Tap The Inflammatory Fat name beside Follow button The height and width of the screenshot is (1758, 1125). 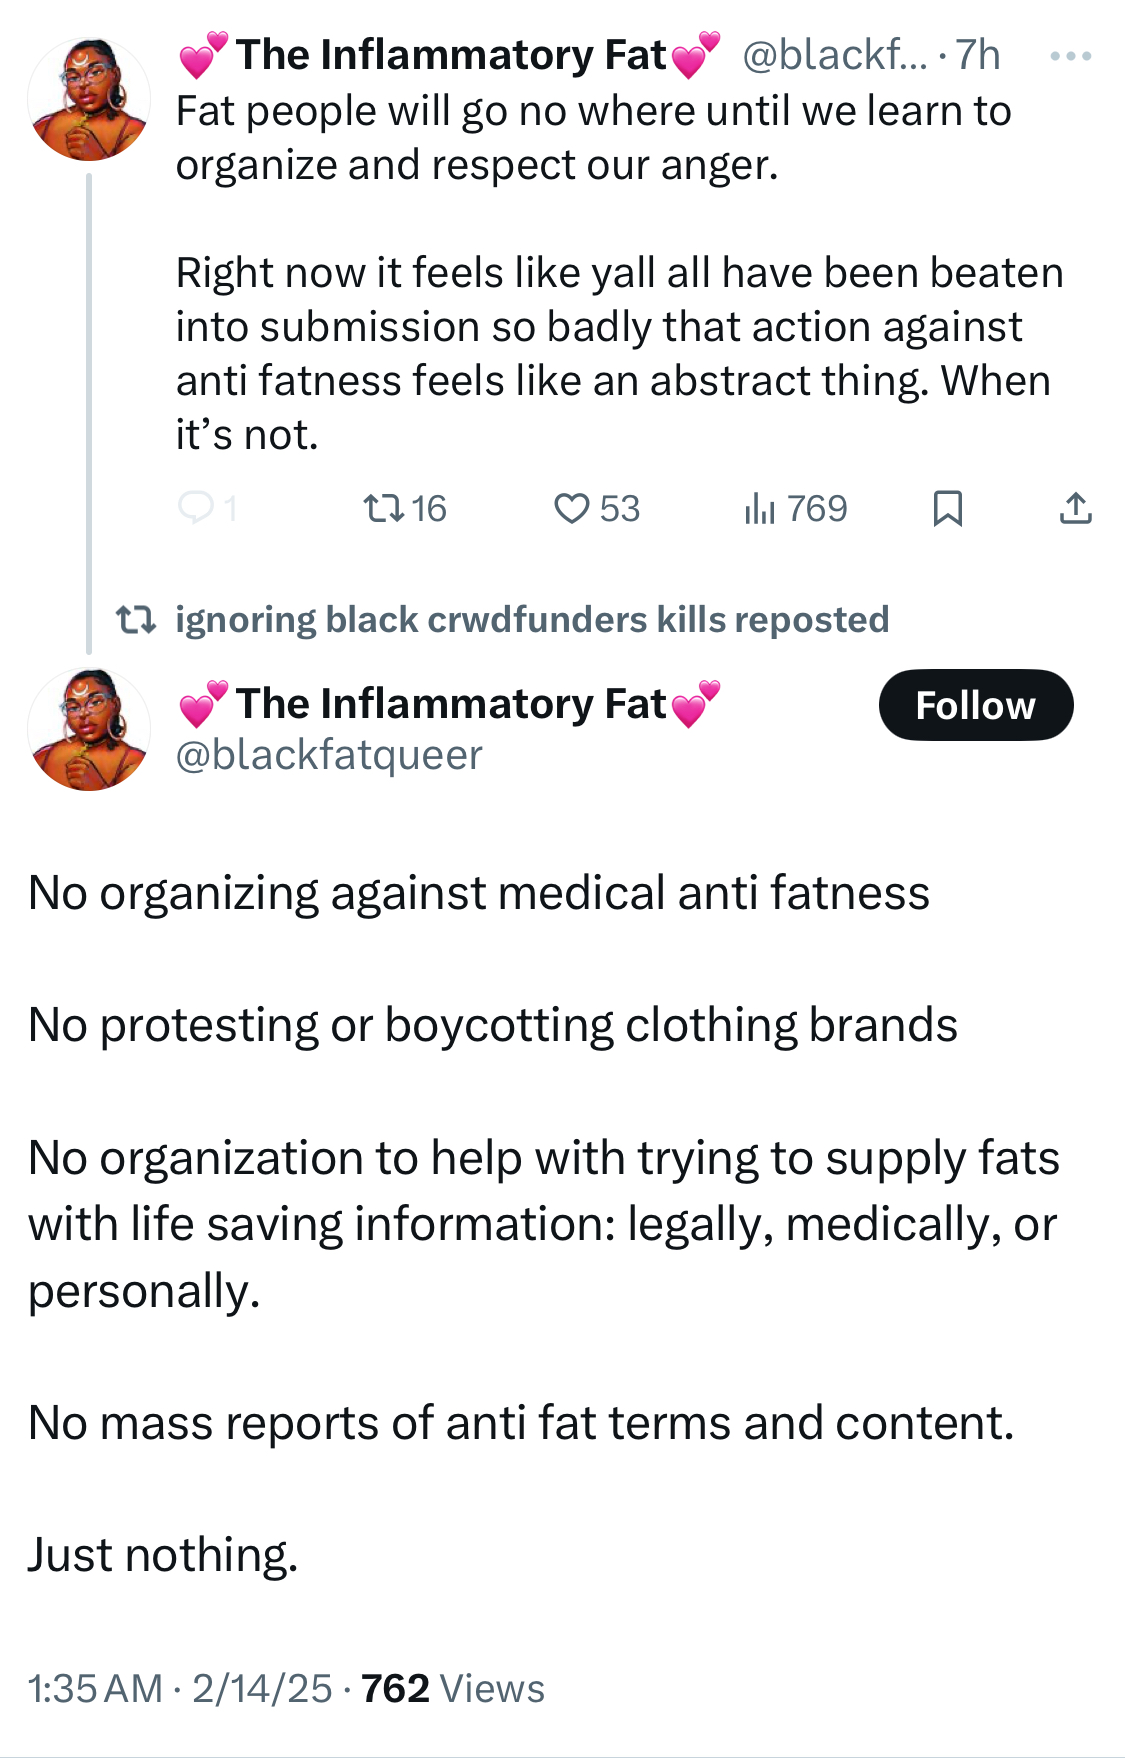(450, 704)
